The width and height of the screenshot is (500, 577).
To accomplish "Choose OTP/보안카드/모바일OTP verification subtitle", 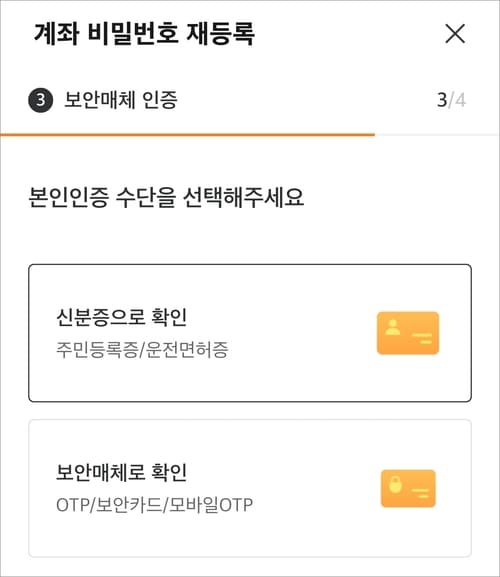I will [x=155, y=505].
